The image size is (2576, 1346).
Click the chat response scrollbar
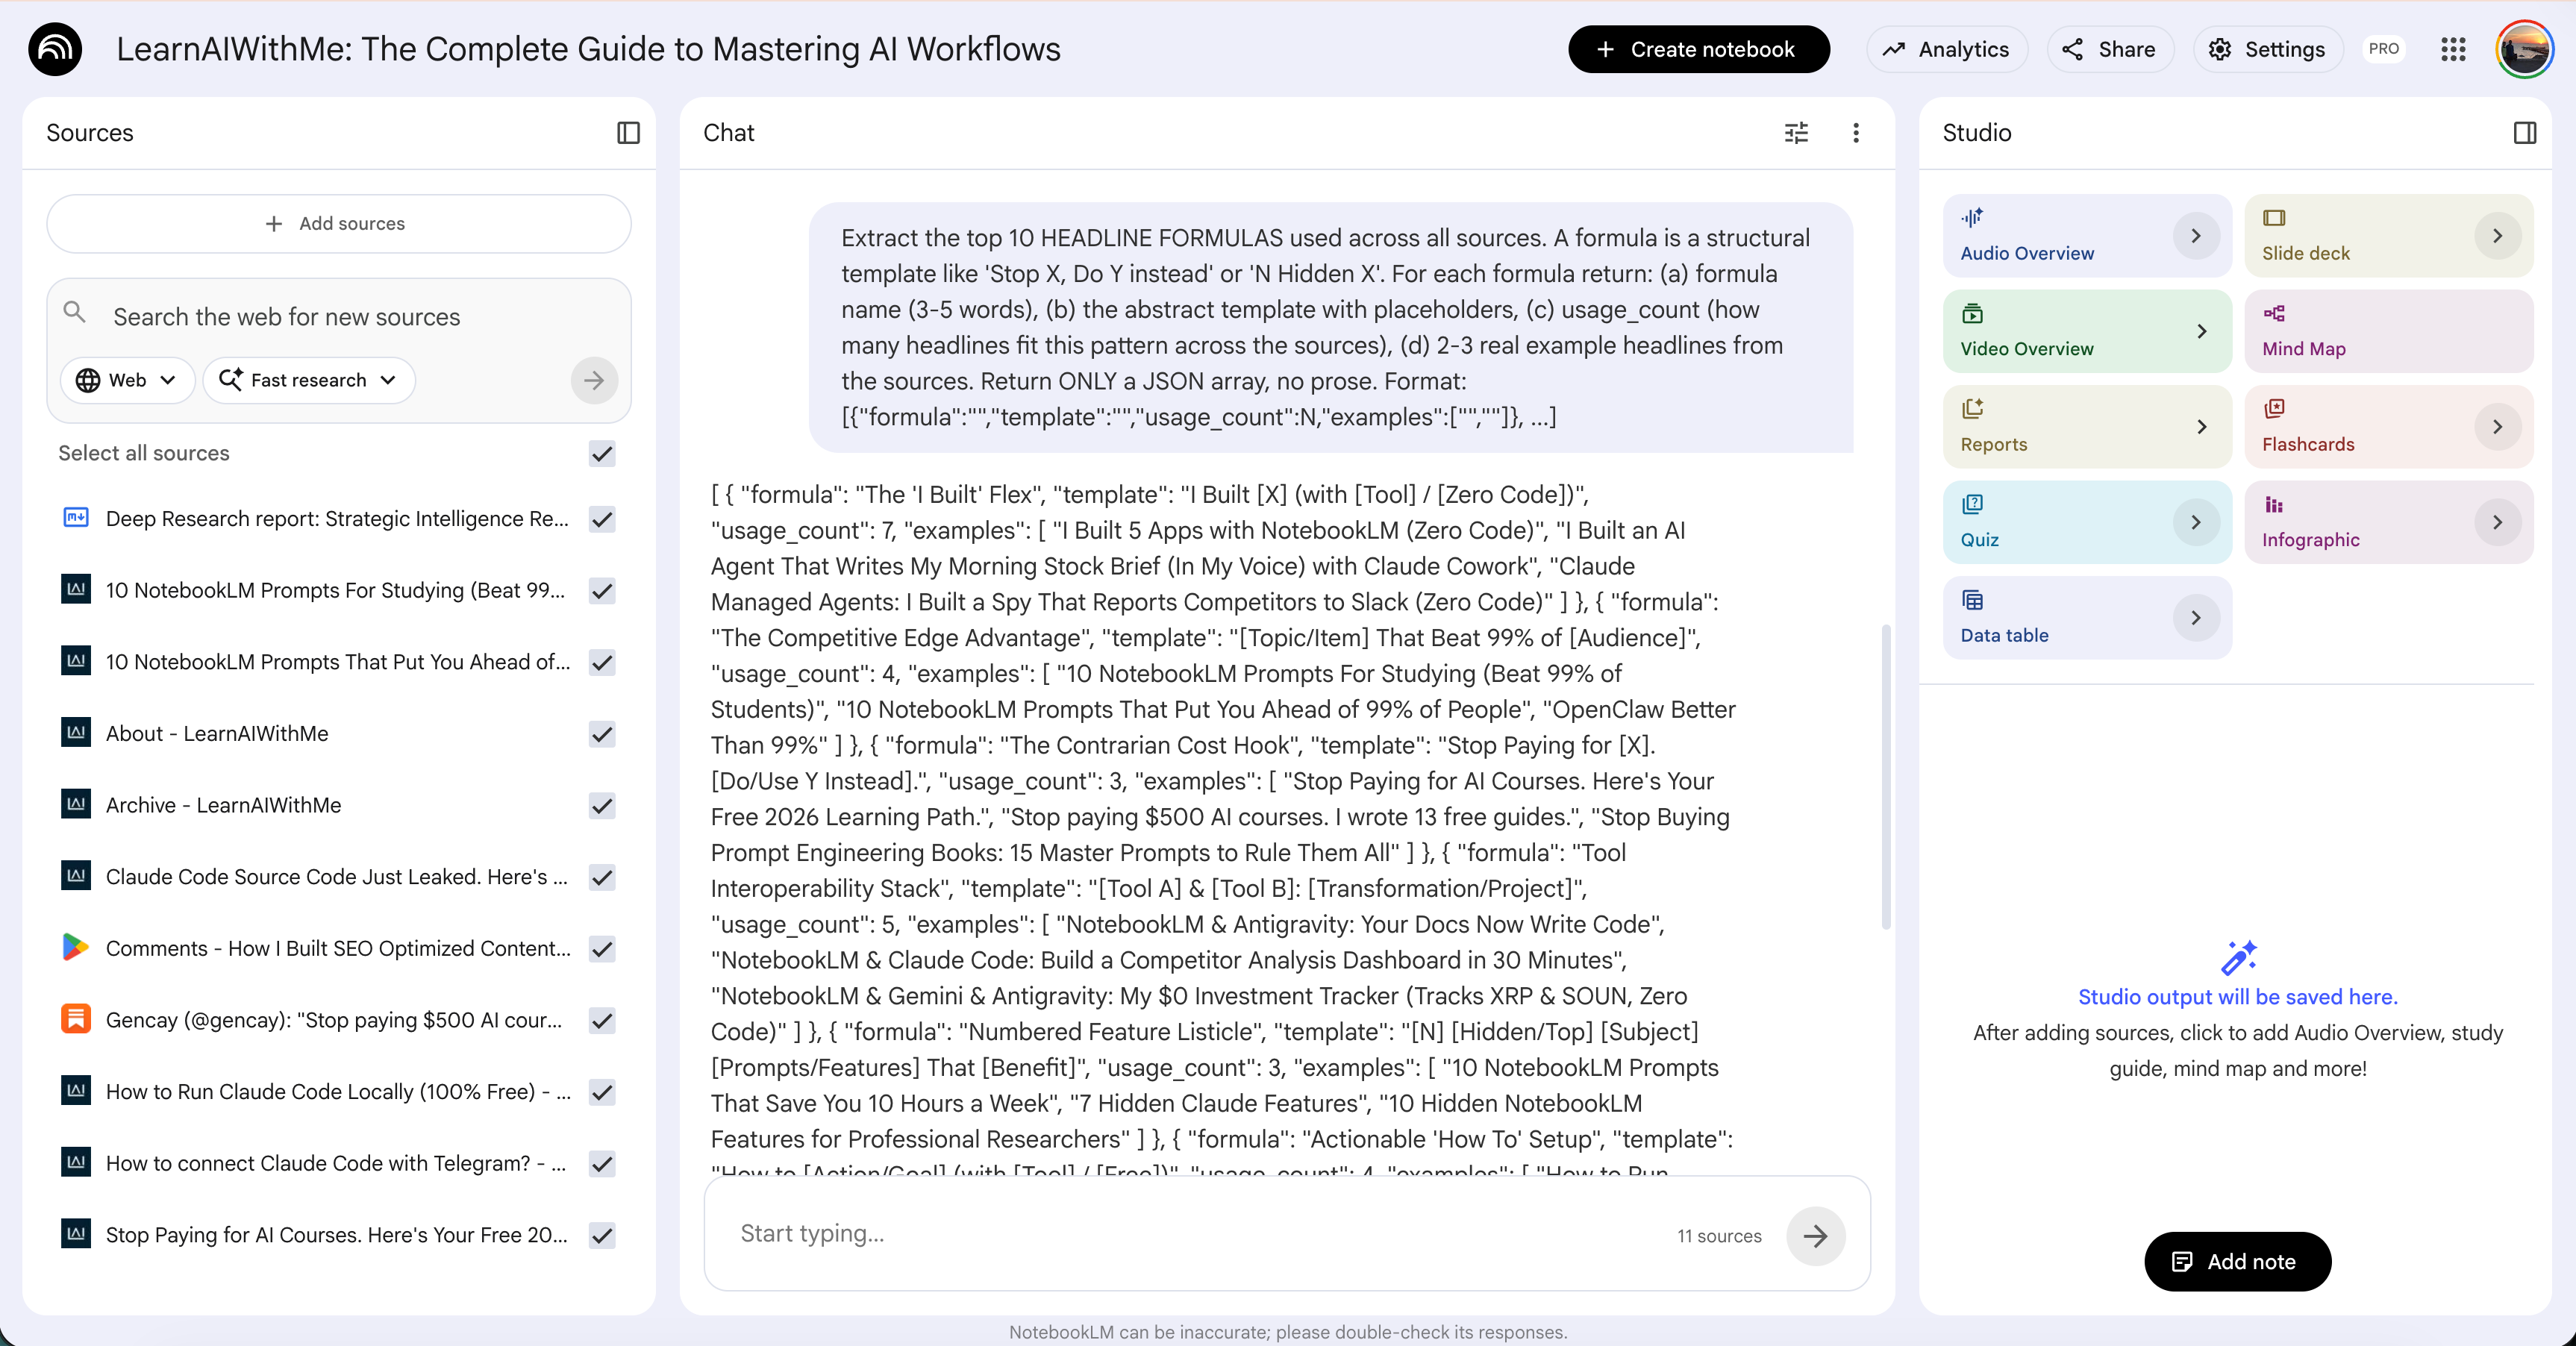(x=1886, y=776)
